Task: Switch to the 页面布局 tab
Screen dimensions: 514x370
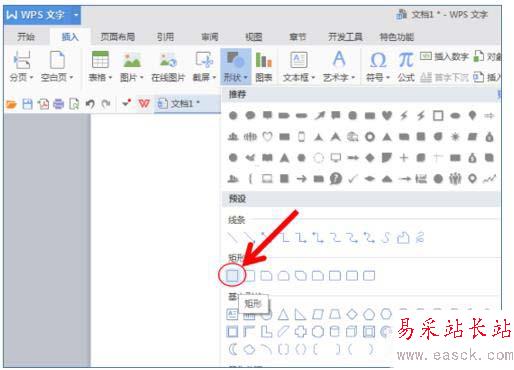Action: 118,37
